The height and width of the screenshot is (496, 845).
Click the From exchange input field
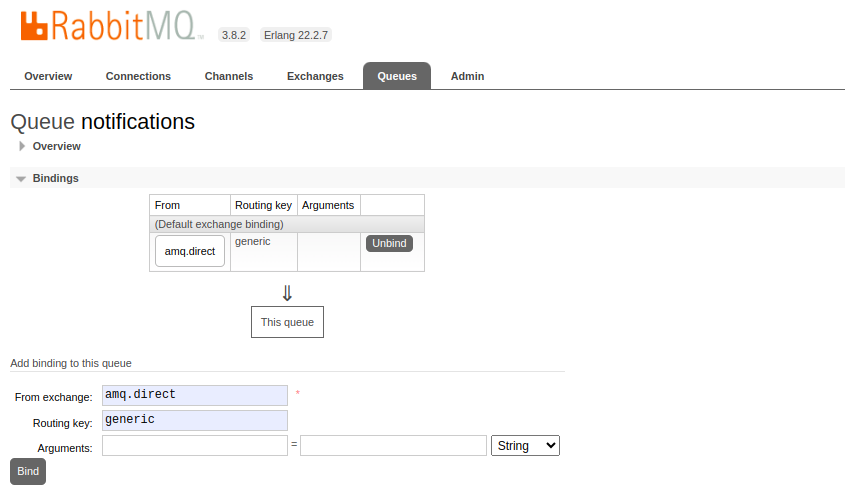195,395
